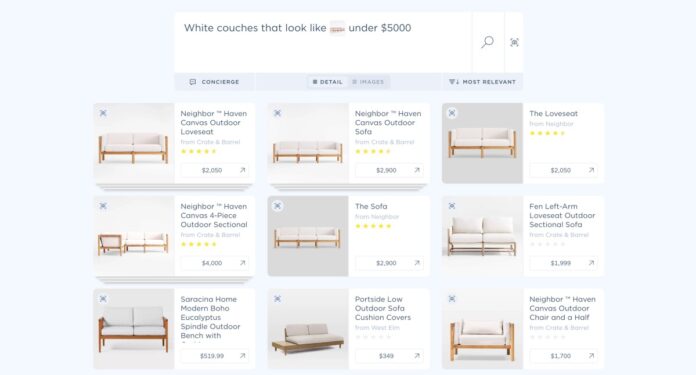Click the visual search icon on The Loveseat card
The height and width of the screenshot is (375, 696).
(x=452, y=113)
